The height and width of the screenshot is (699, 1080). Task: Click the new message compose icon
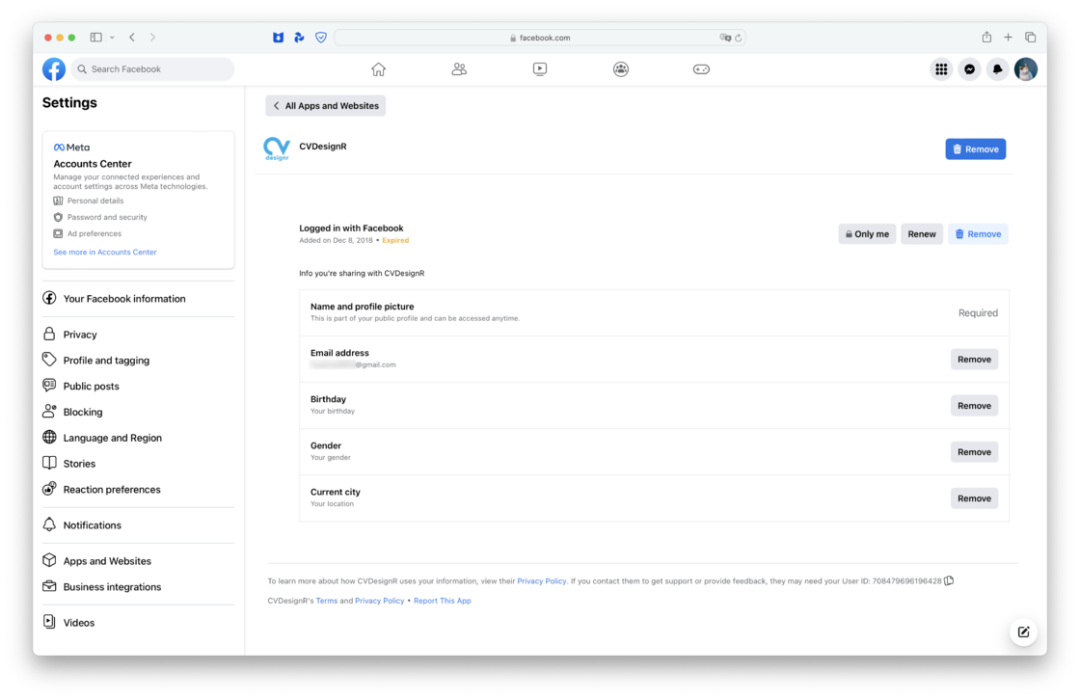[x=1024, y=632]
